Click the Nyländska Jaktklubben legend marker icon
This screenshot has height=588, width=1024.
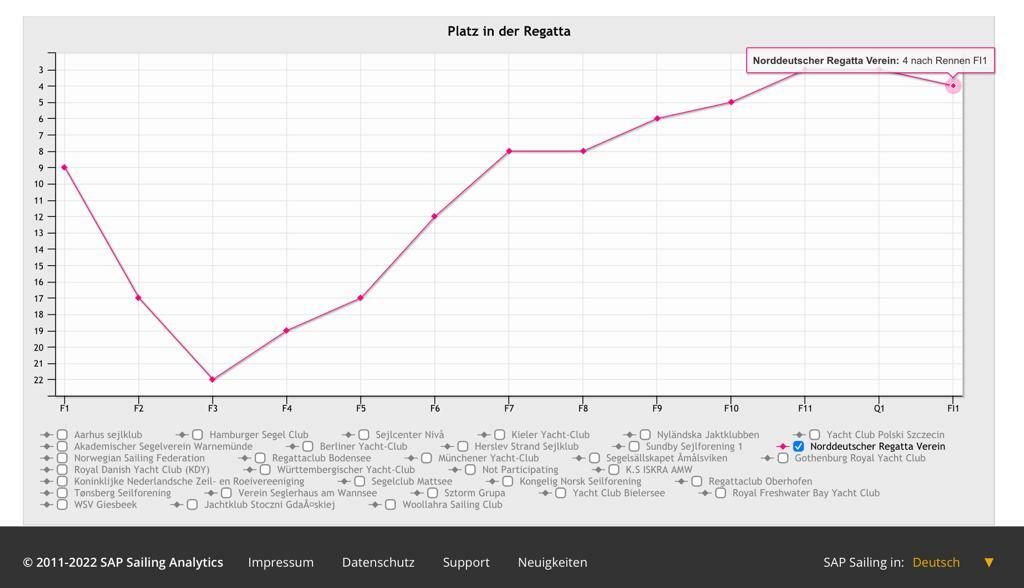(x=630, y=435)
